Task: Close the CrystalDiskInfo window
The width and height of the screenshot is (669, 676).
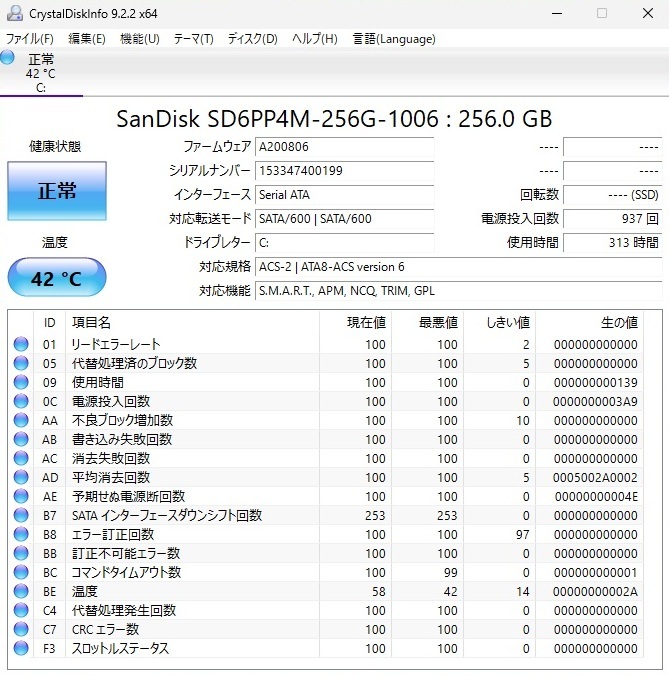Action: click(647, 13)
